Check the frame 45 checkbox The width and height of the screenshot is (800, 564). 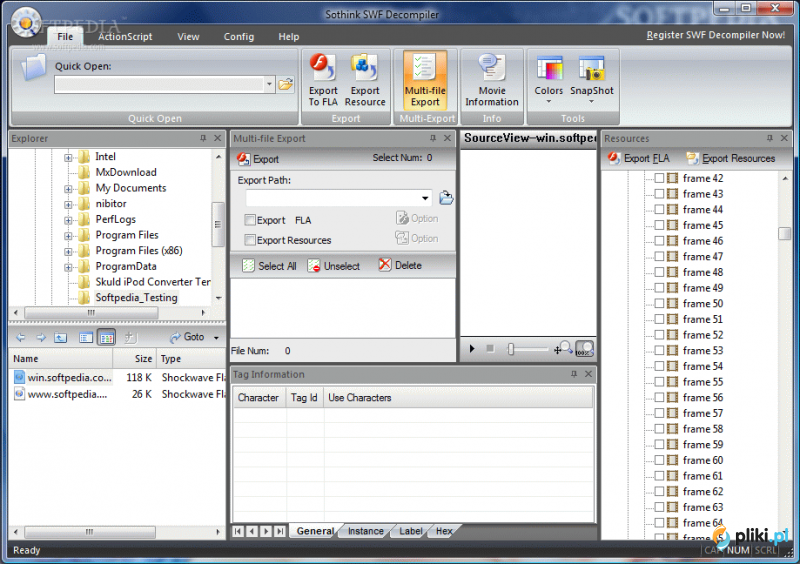659,225
